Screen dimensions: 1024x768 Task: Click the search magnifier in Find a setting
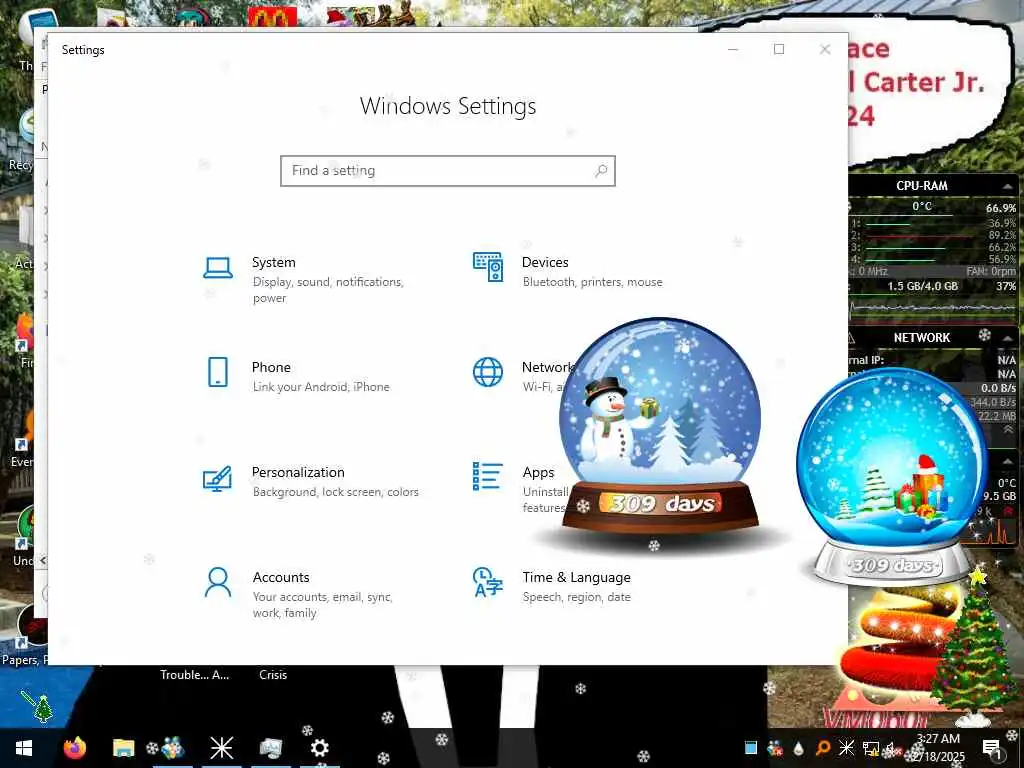[601, 171]
